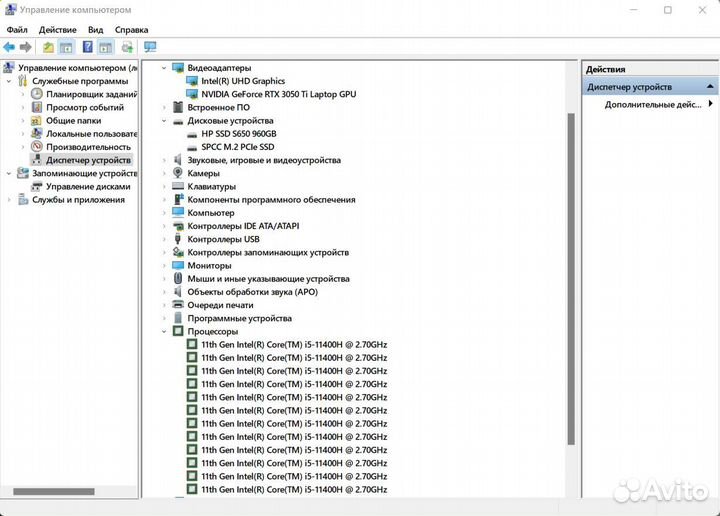Click the Back arrow in the toolbar
Viewport: 720px width, 516px height.
point(9,47)
